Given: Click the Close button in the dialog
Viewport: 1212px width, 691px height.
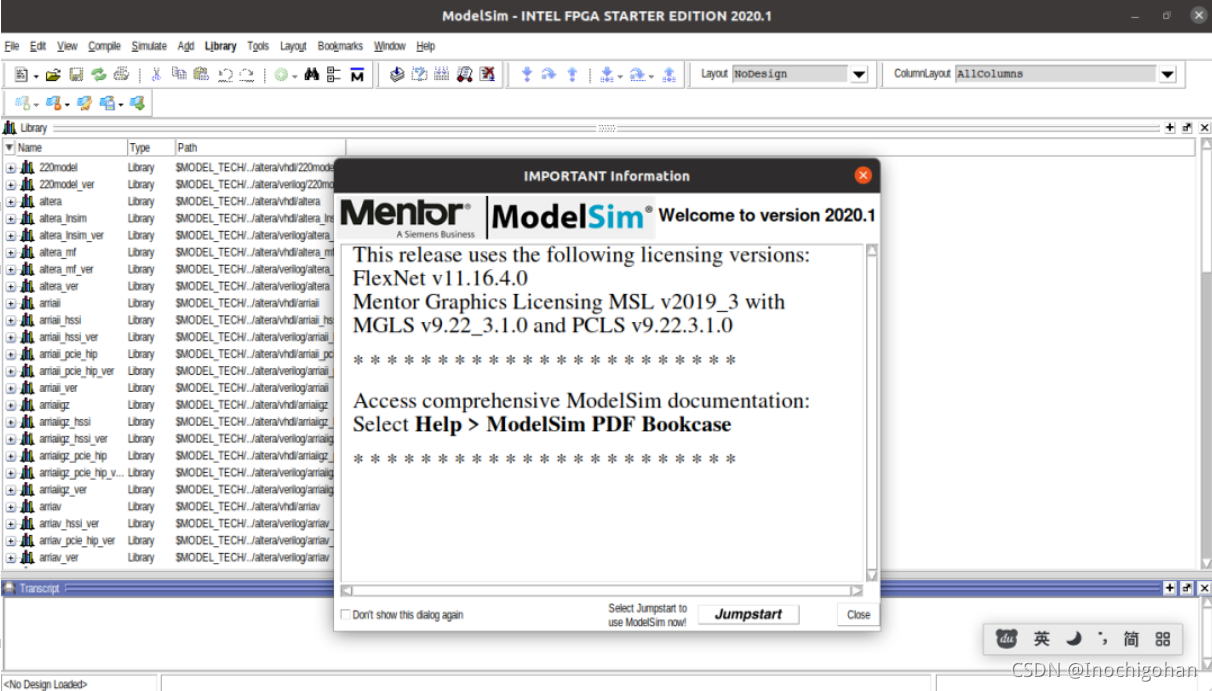Looking at the screenshot, I should tap(858, 615).
